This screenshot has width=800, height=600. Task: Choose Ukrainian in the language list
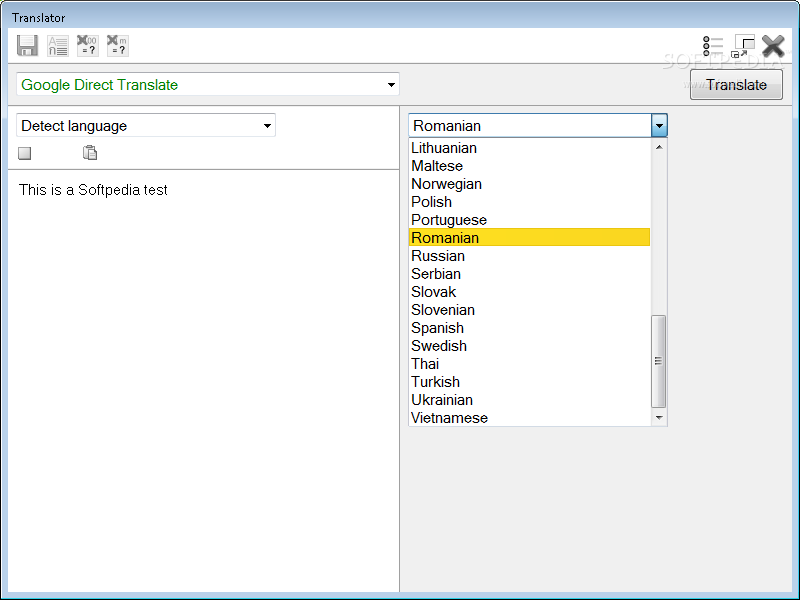coord(530,399)
